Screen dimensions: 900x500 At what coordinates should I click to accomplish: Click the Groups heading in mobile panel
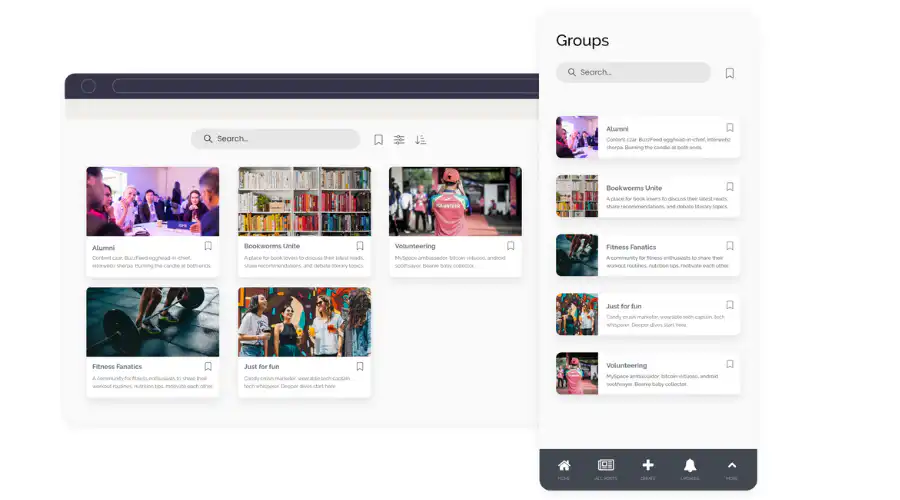point(582,41)
